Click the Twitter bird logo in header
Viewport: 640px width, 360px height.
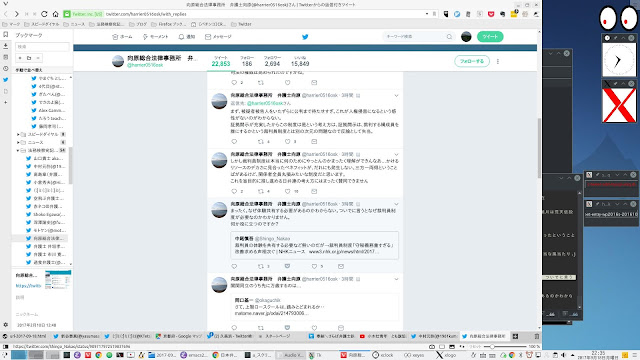(305, 37)
